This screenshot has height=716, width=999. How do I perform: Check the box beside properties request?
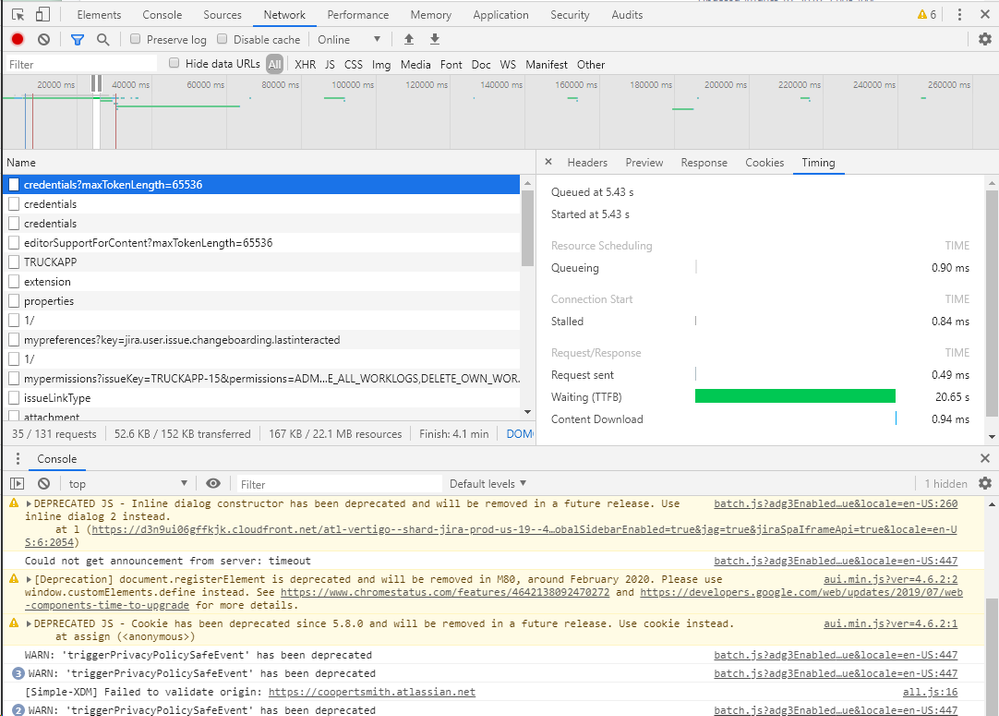(x=14, y=301)
